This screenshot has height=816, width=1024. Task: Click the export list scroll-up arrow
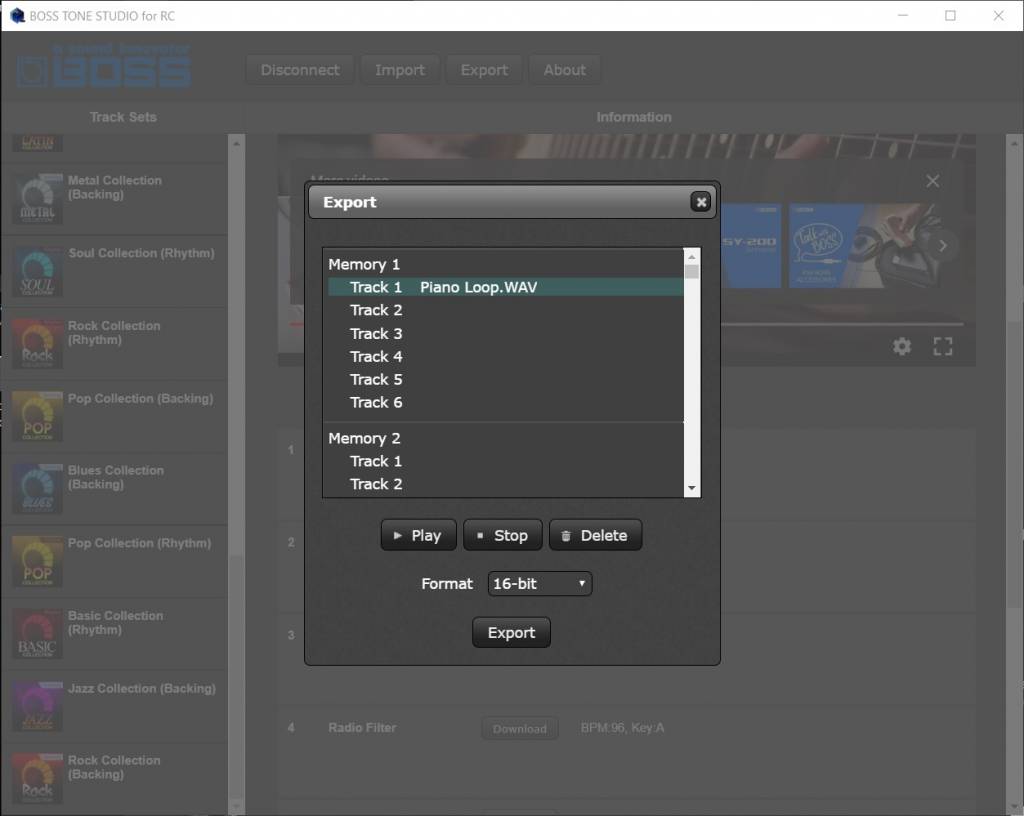coord(692,257)
